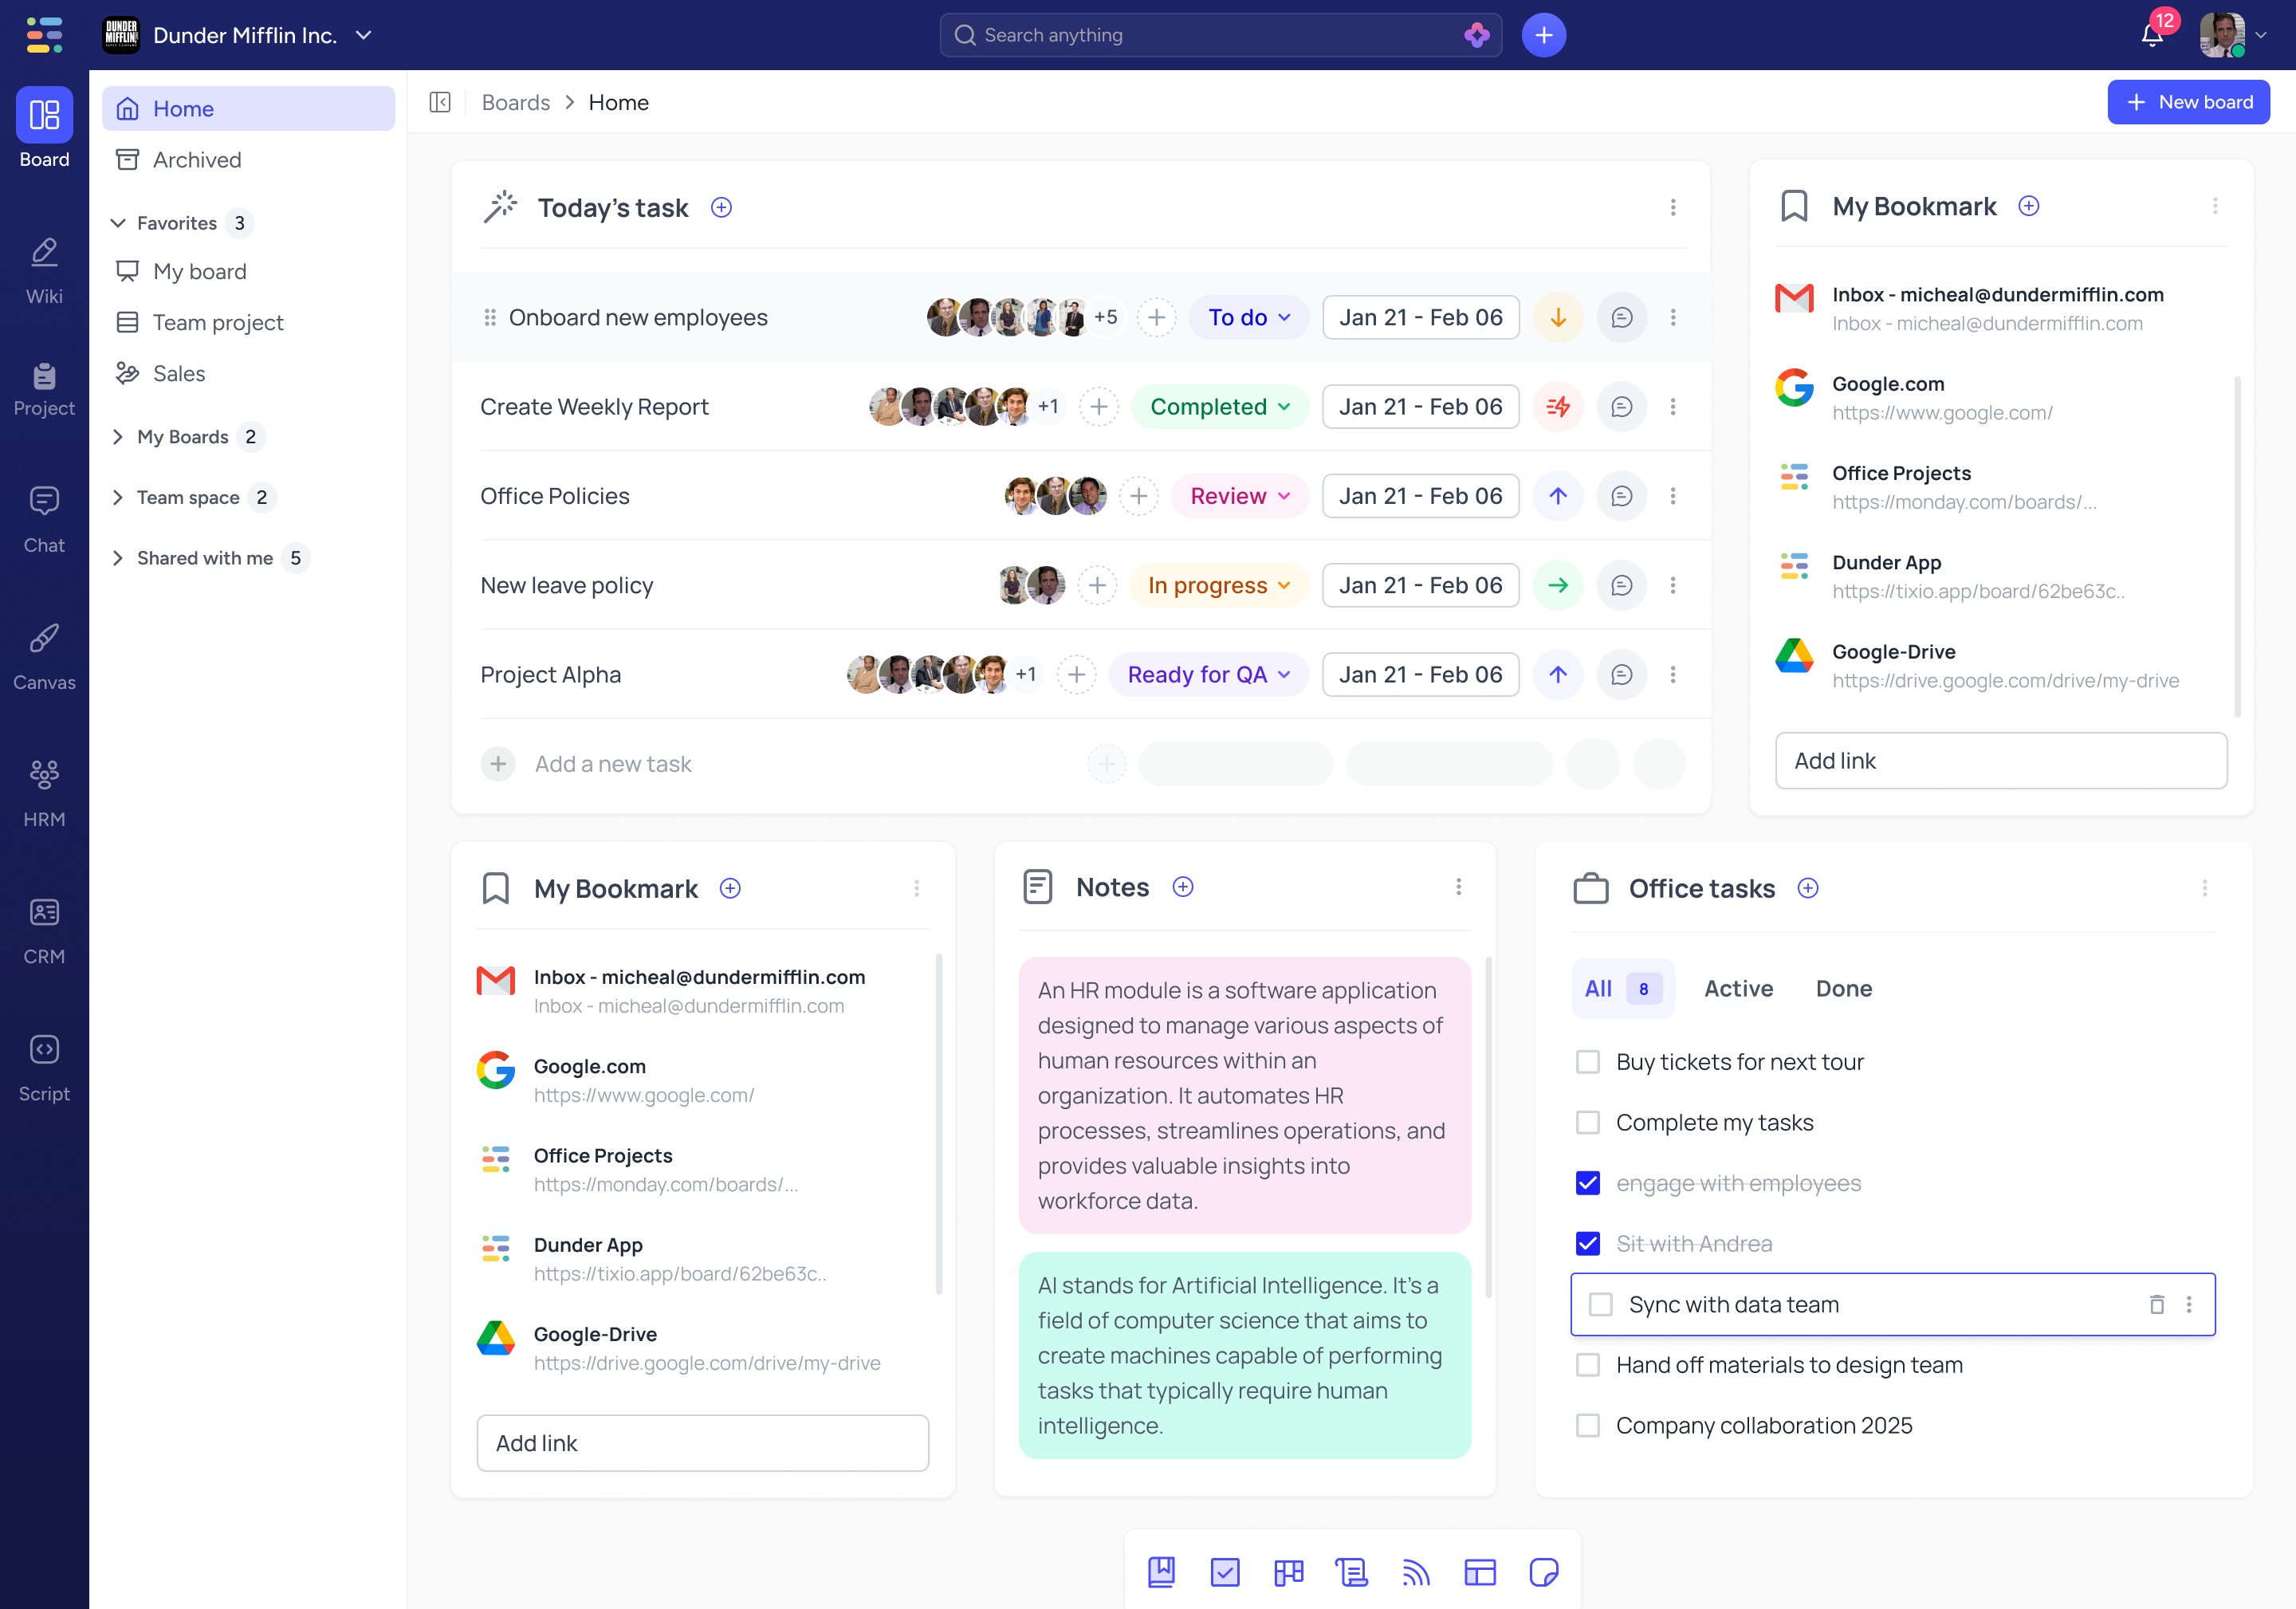Check the Buy tickets for next tour box
Image resolution: width=2296 pixels, height=1609 pixels.
1587,1062
